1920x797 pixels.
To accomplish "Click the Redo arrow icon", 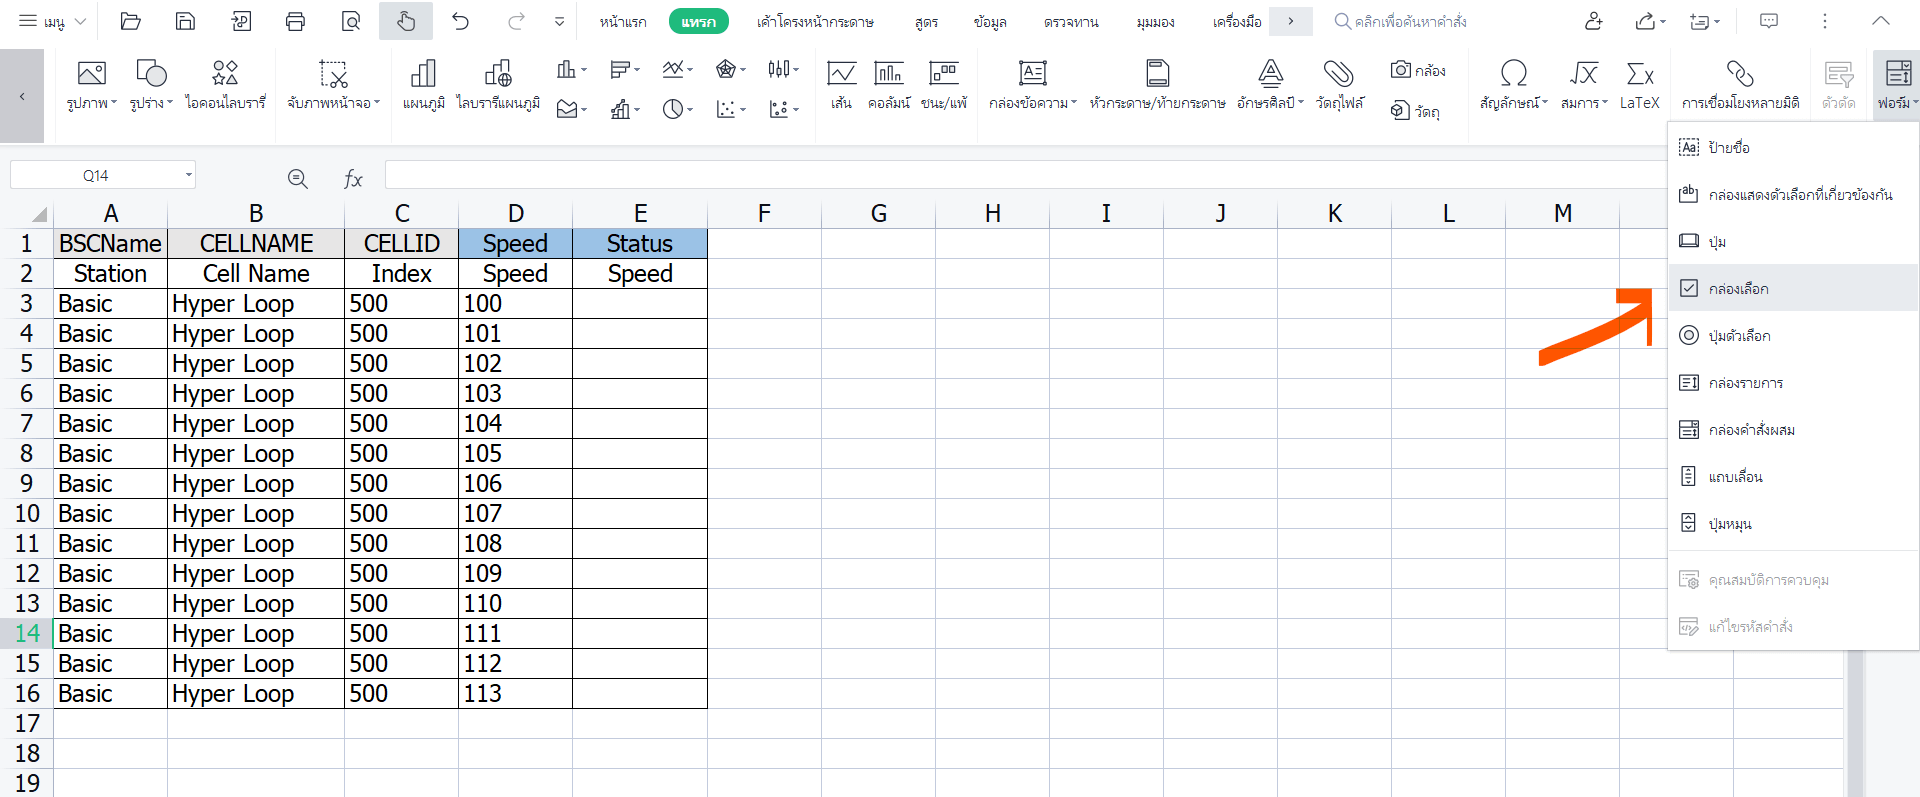I will pos(516,21).
